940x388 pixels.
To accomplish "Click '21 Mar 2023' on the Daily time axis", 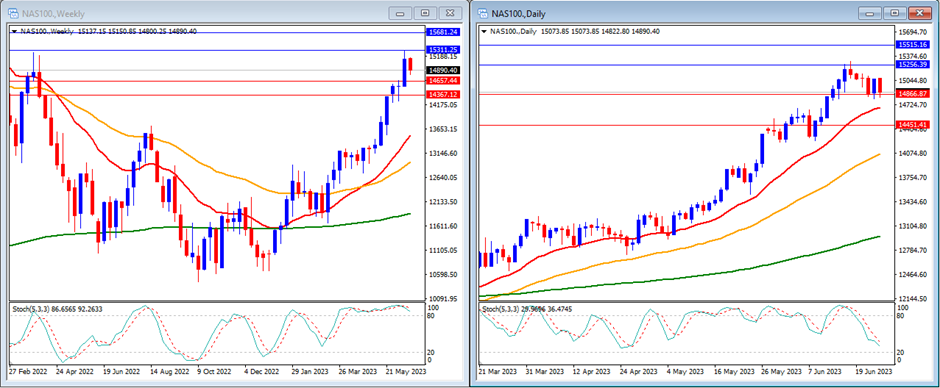I will coord(498,372).
